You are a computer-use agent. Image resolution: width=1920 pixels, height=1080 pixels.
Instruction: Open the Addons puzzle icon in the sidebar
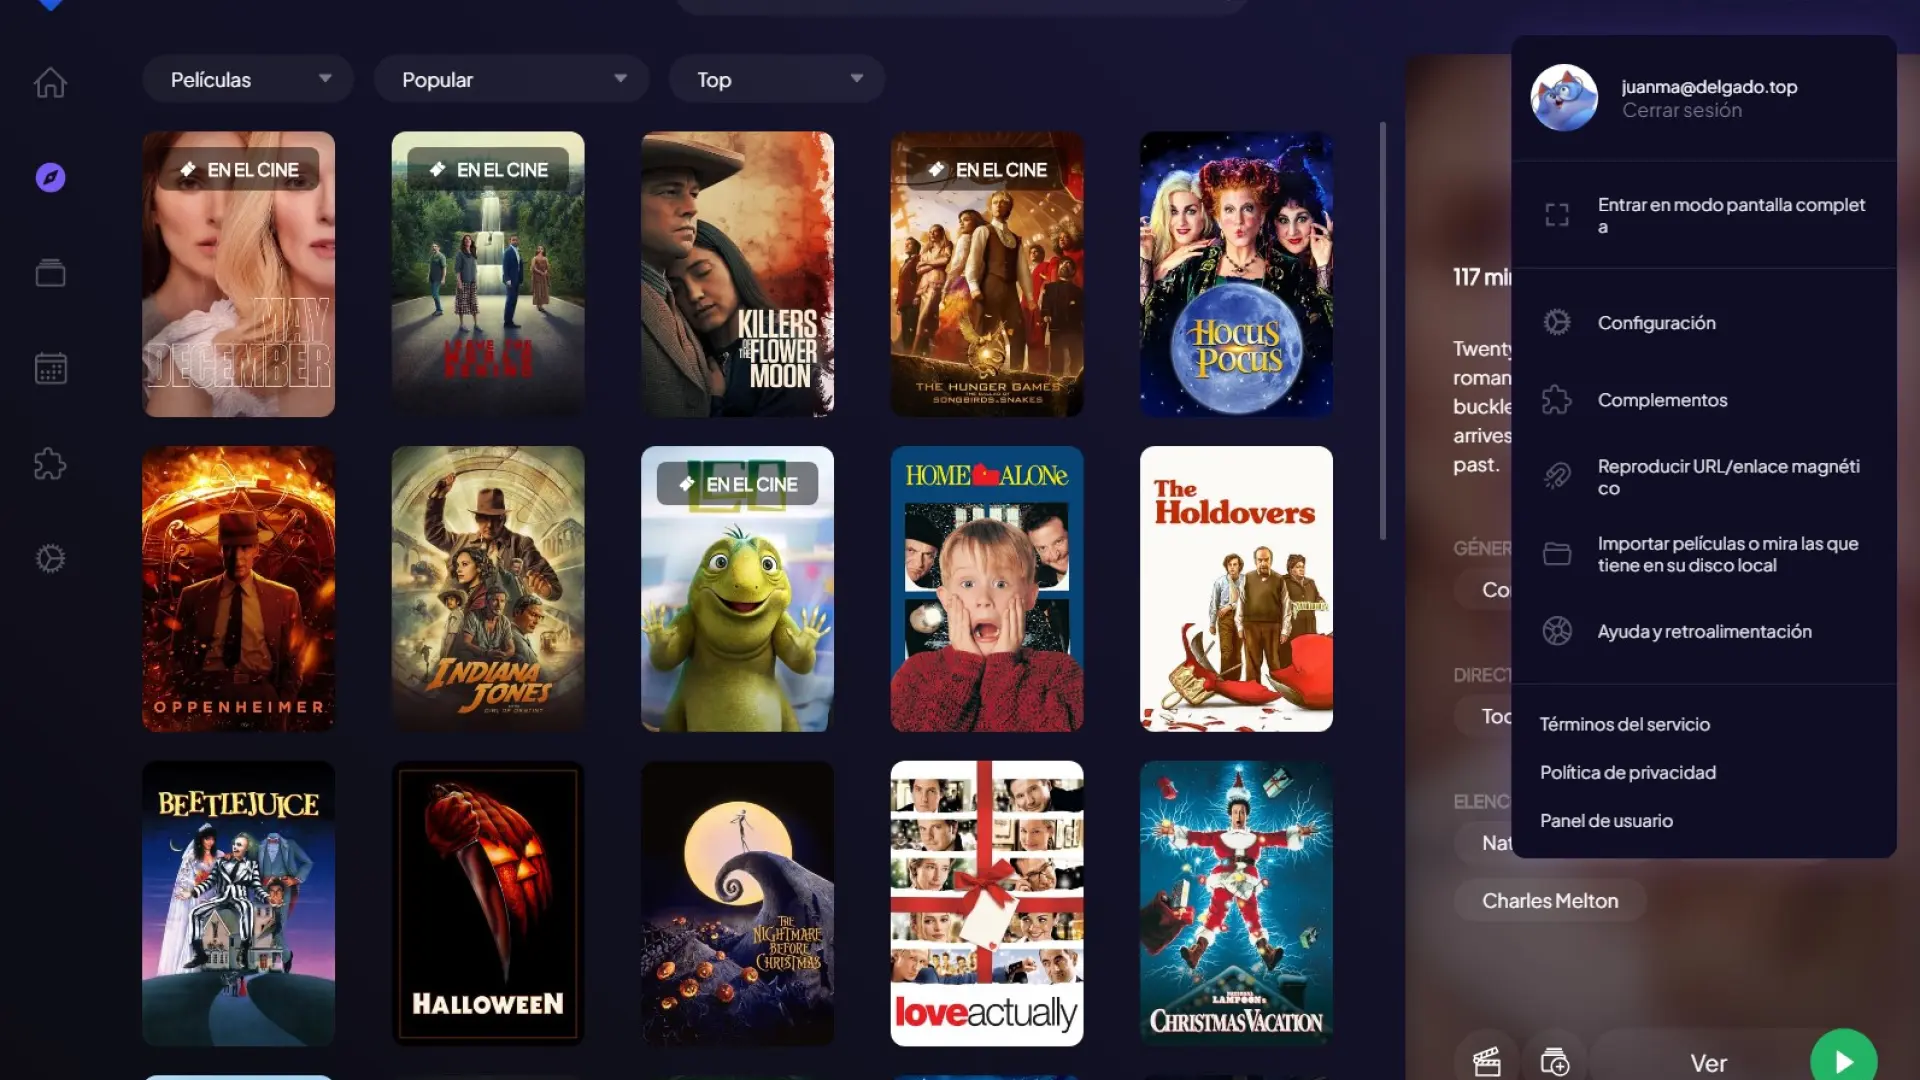coord(50,464)
